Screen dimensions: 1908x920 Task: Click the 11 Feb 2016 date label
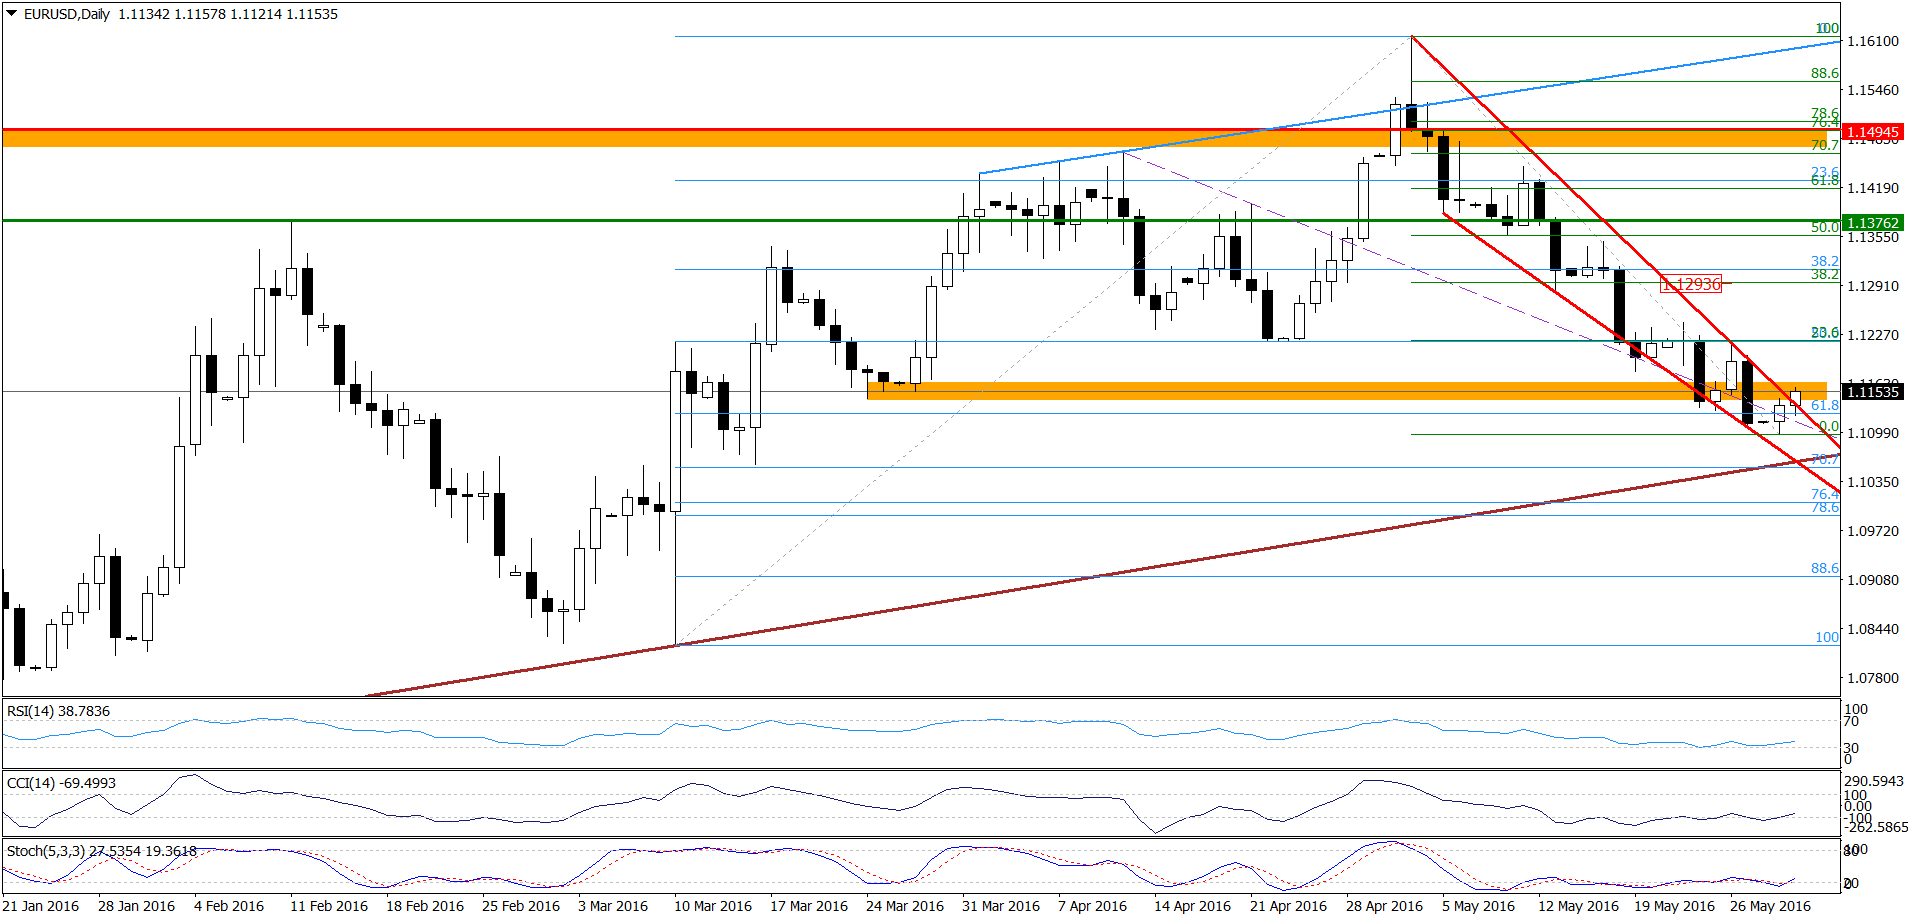click(x=329, y=906)
